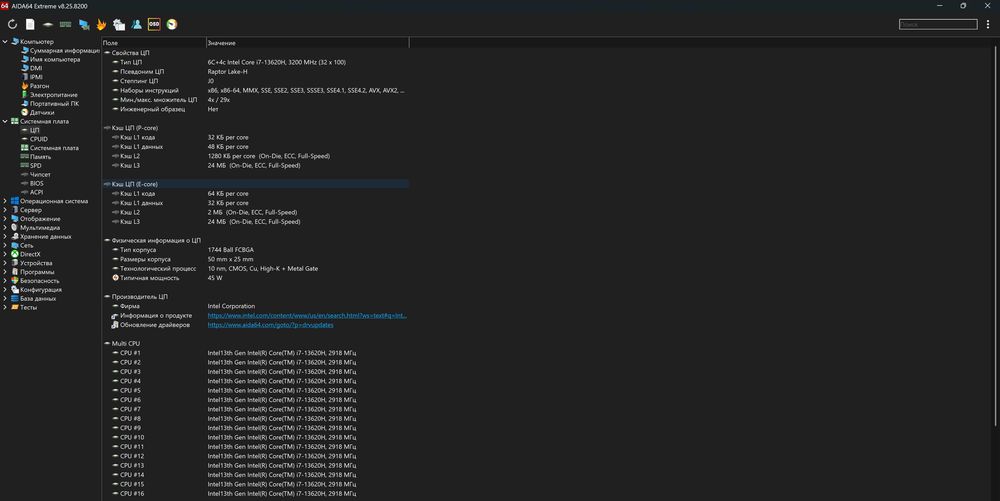
Task: Click the Разгон flame icon in tree
Action: [25, 85]
